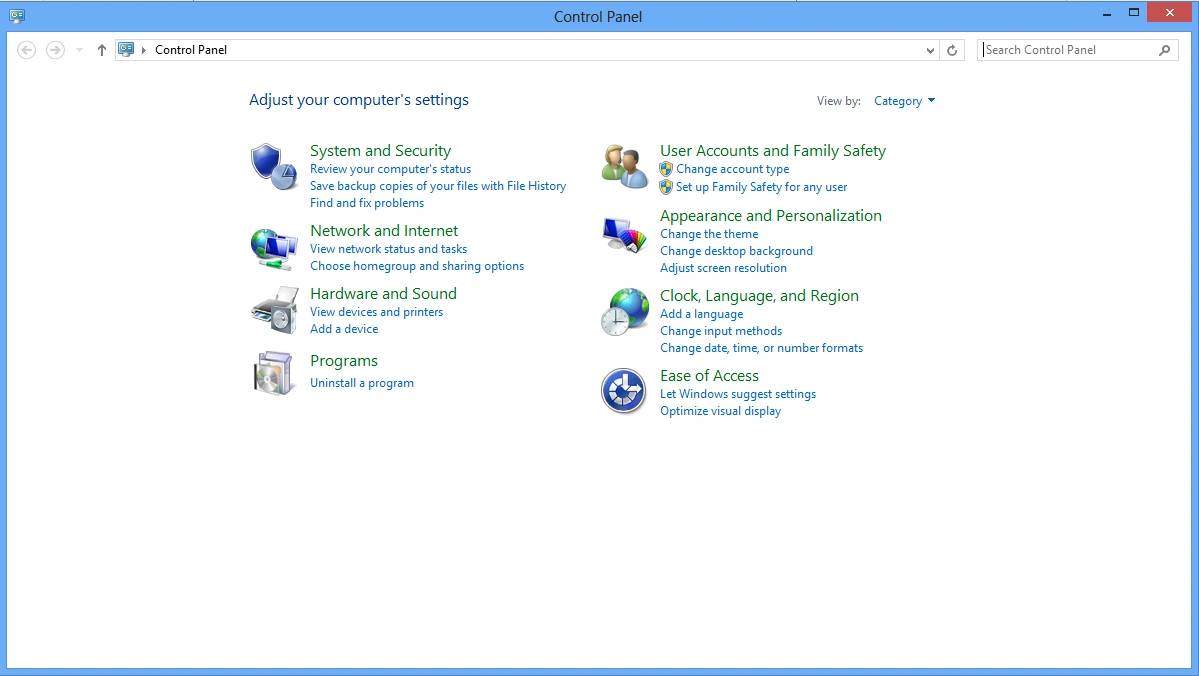The height and width of the screenshot is (676, 1199).
Task: Click Uninstall a program
Action: click(362, 383)
